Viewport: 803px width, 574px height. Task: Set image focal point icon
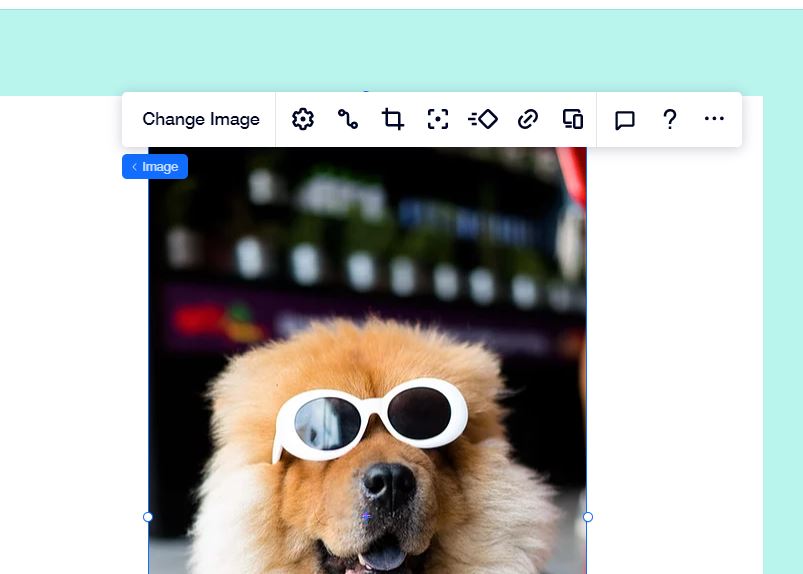[438, 119]
